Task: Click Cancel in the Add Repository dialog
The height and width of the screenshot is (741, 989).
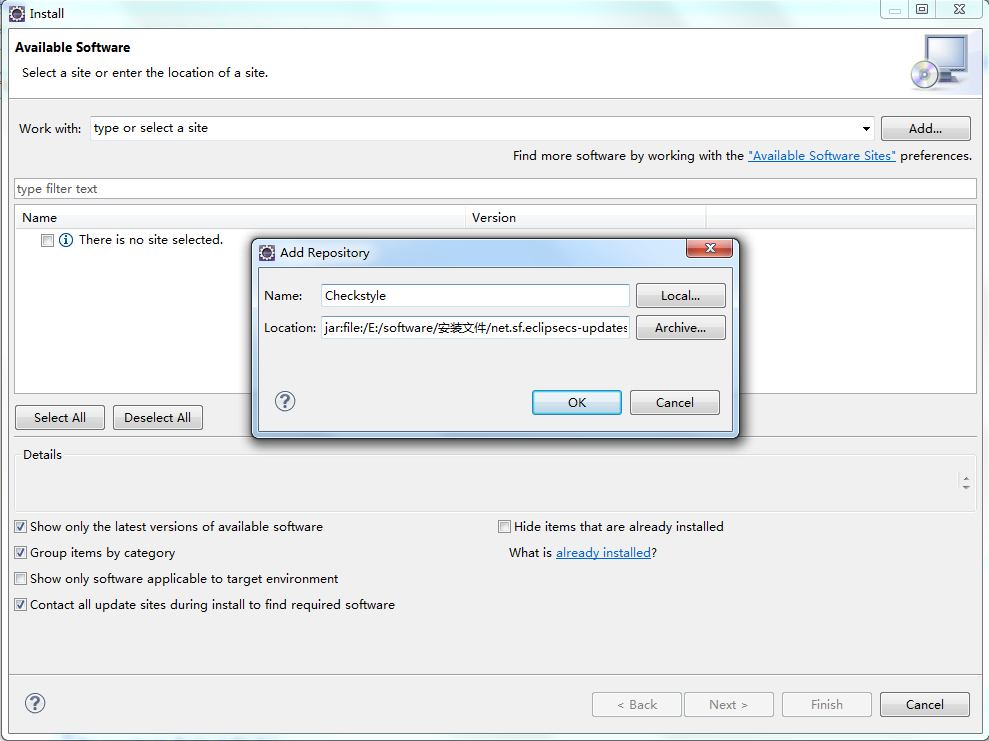Action: tap(674, 402)
